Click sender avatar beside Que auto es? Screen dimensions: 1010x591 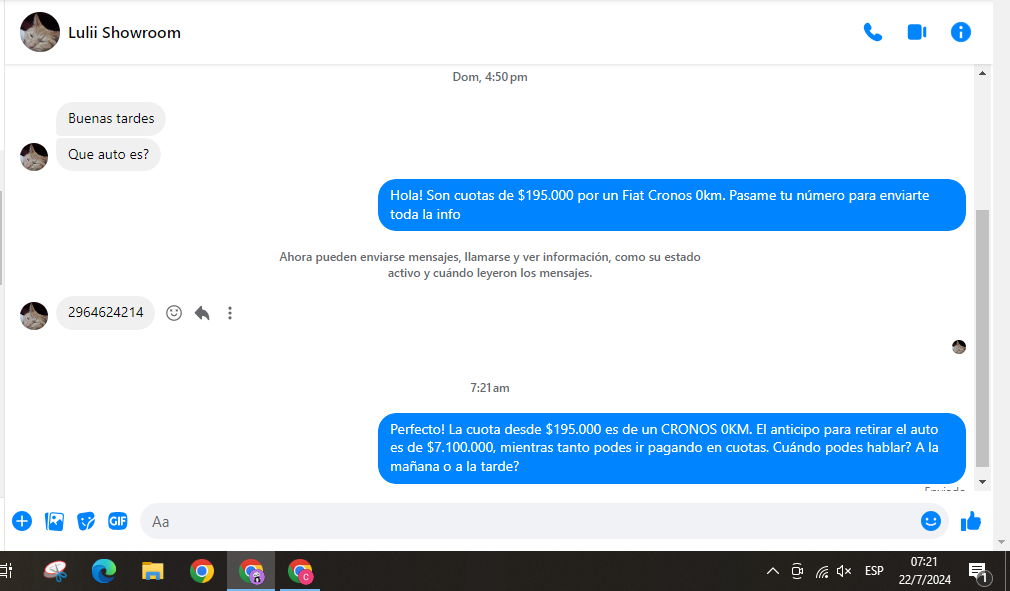[x=34, y=157]
